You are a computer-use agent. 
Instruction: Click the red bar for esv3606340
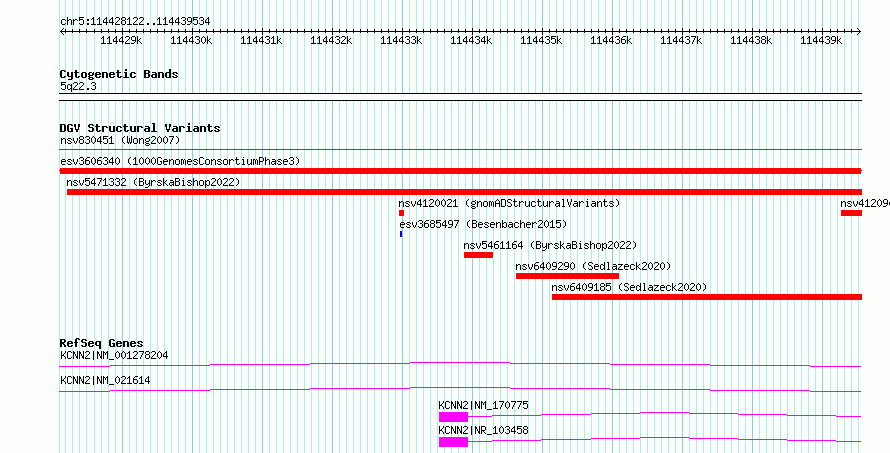point(461,171)
